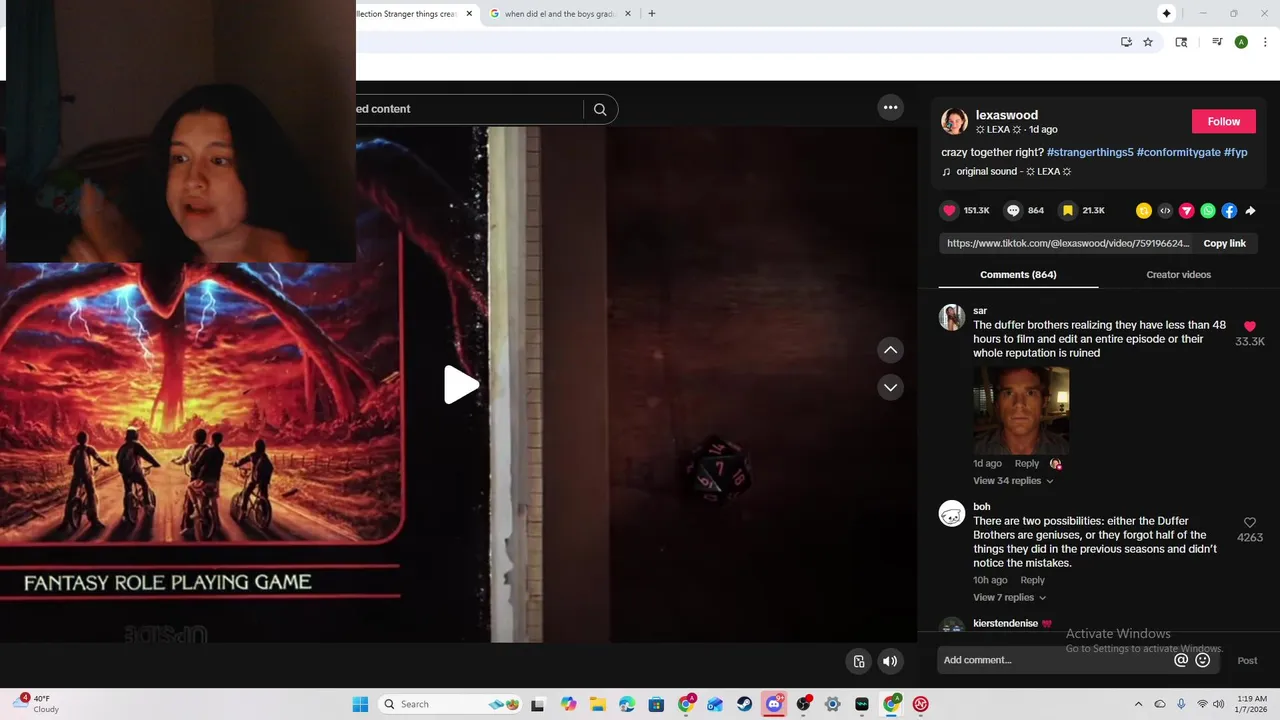The image size is (1280, 720).
Task: Click the TikTok video URL field
Action: point(1068,243)
